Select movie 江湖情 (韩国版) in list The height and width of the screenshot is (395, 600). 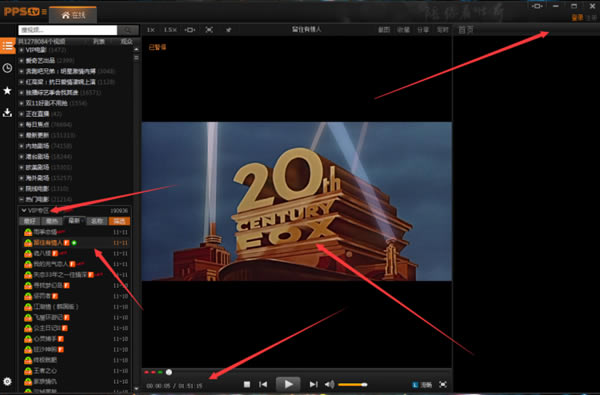[x=75, y=307]
